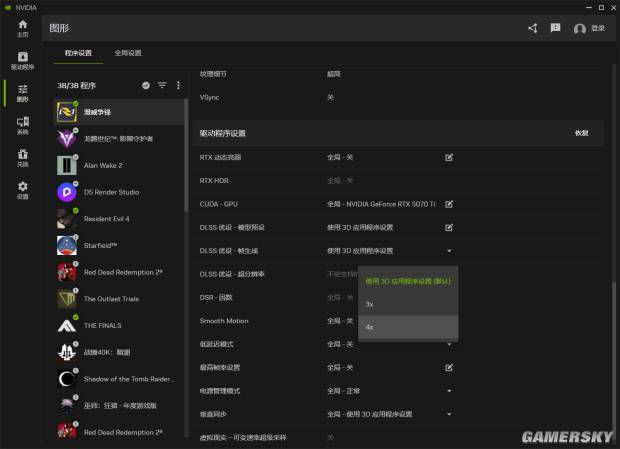Select Shadow of the Tomb Raider icon
This screenshot has height=449, width=620.
tap(67, 379)
